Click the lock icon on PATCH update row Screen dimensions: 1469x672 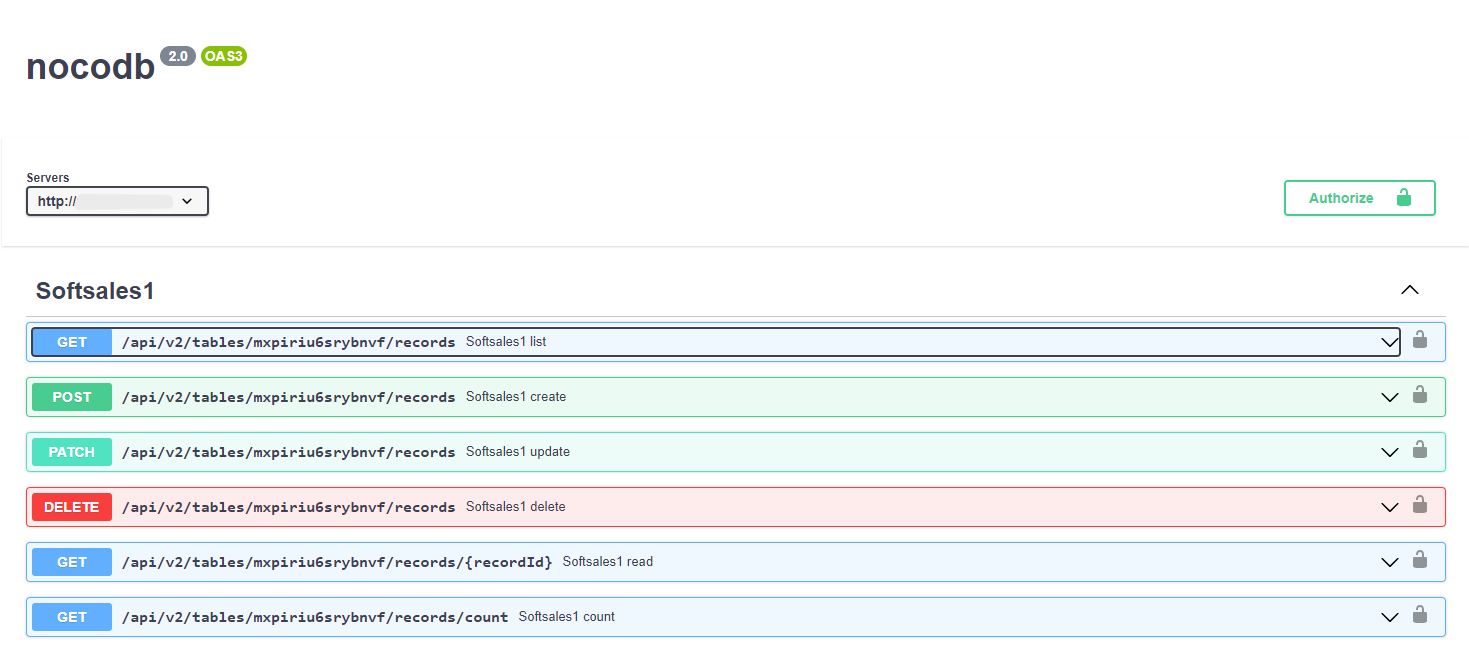coord(1419,451)
